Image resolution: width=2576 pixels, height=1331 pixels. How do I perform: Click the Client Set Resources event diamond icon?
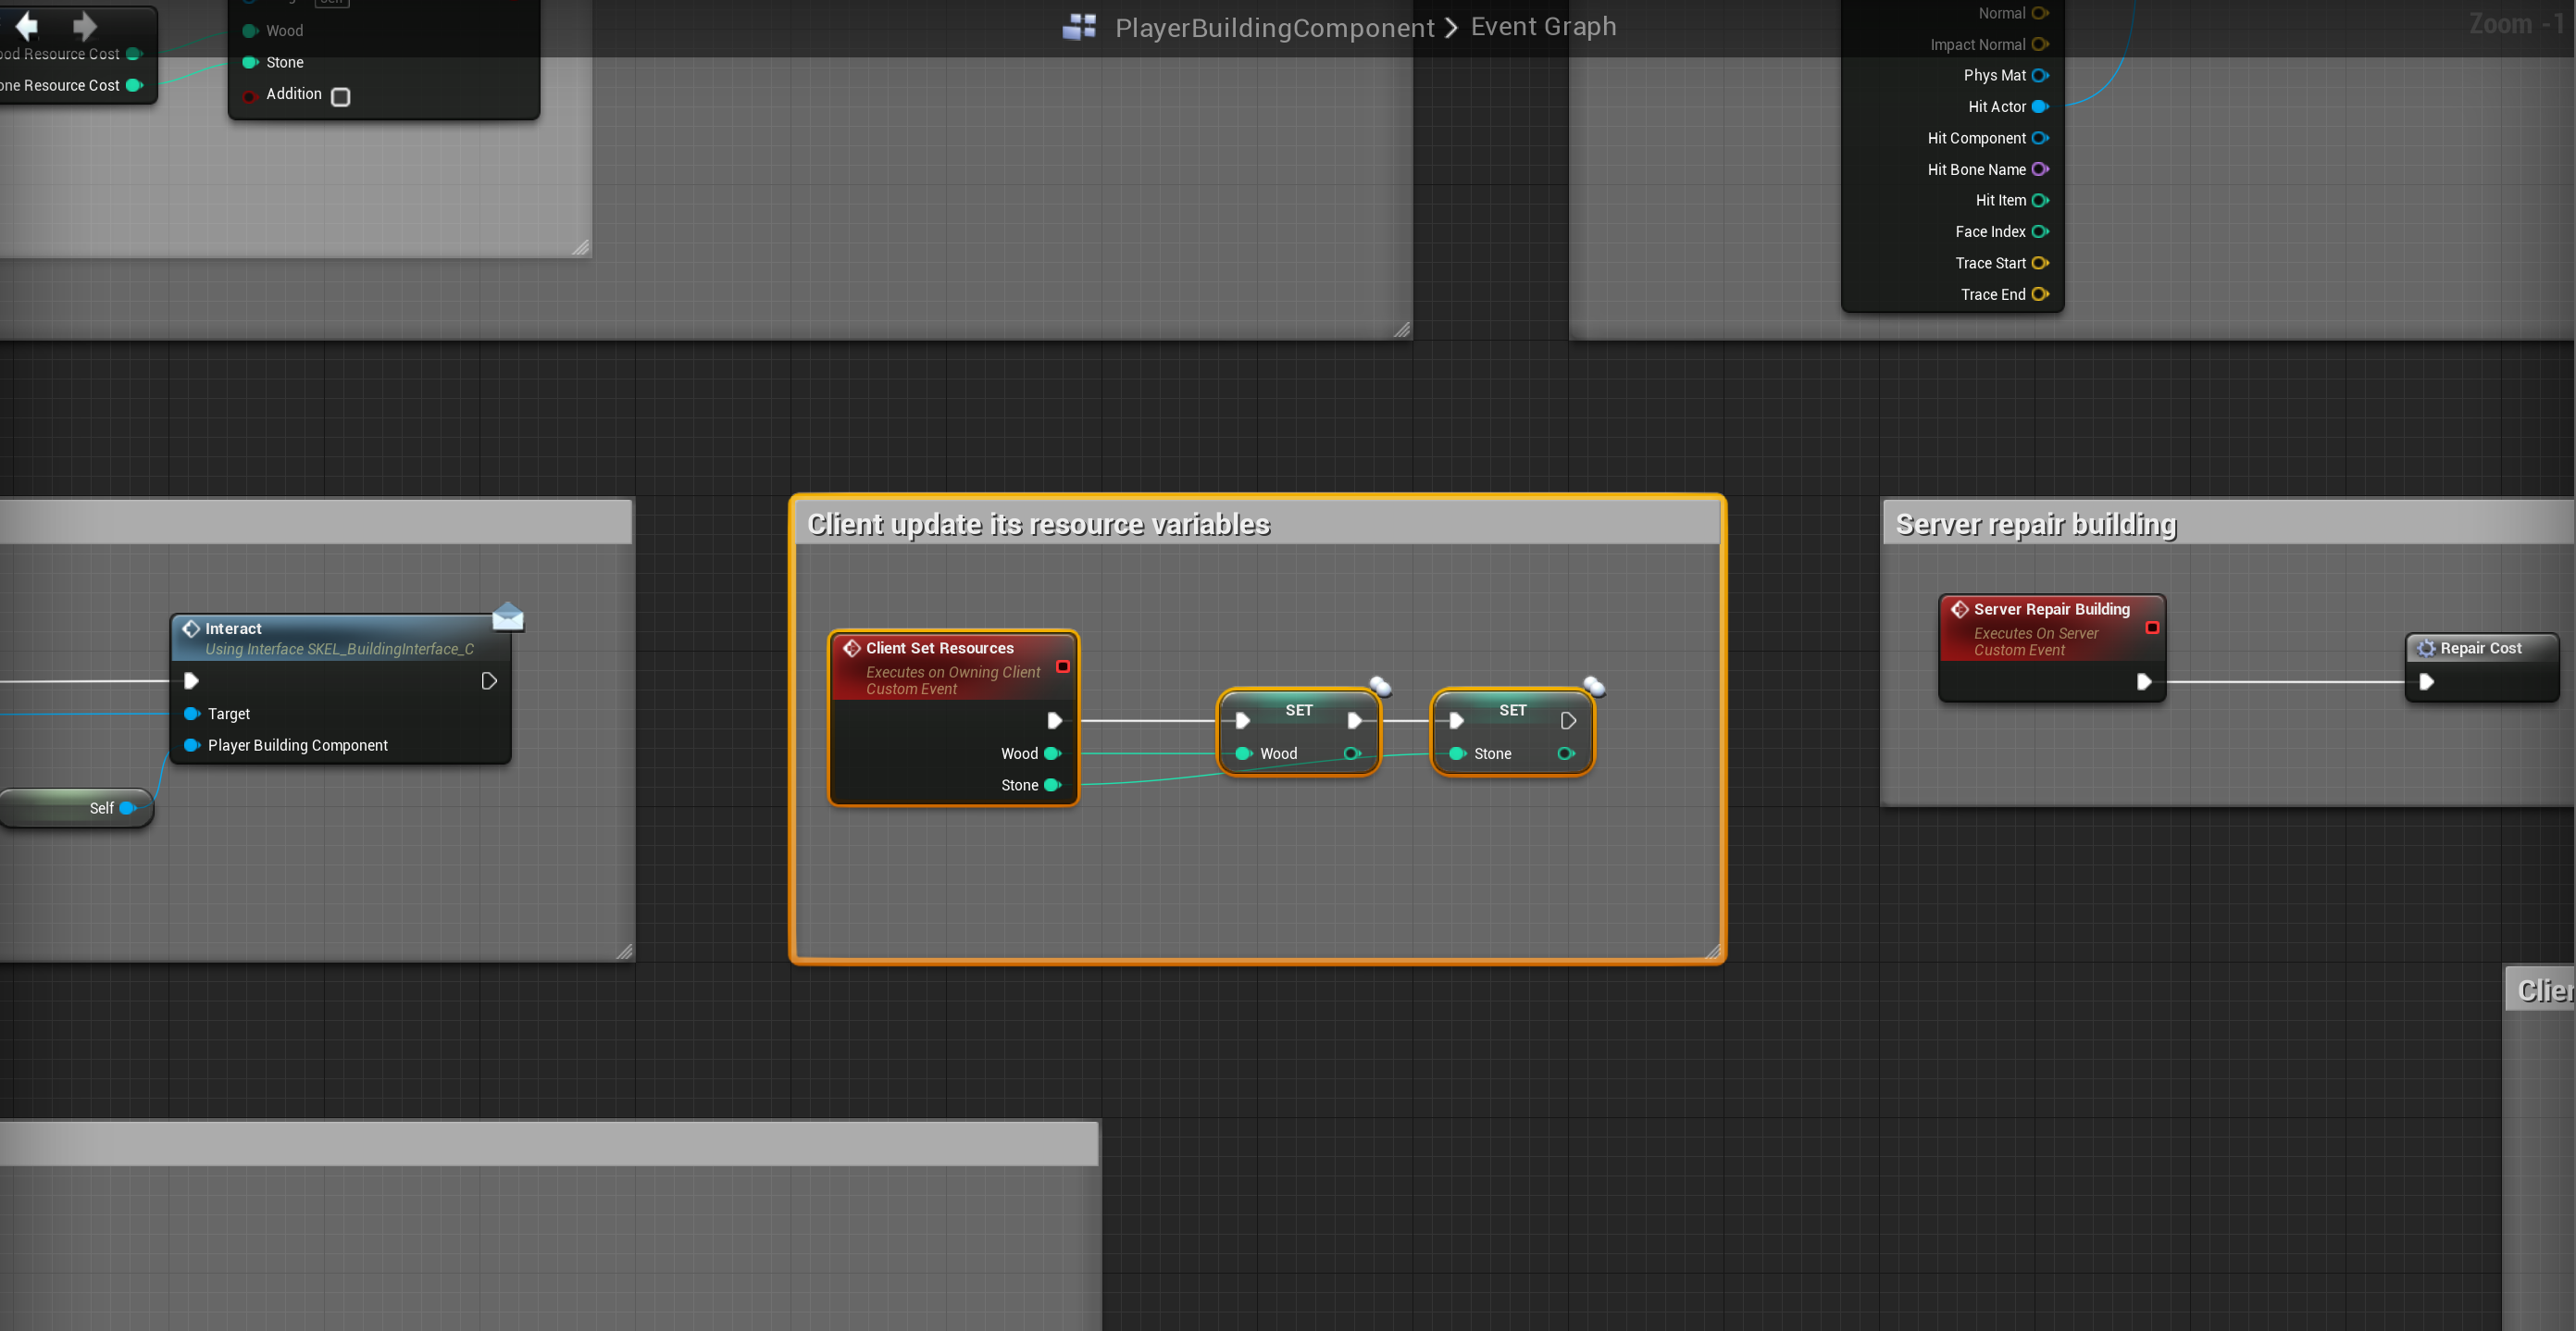coord(852,648)
